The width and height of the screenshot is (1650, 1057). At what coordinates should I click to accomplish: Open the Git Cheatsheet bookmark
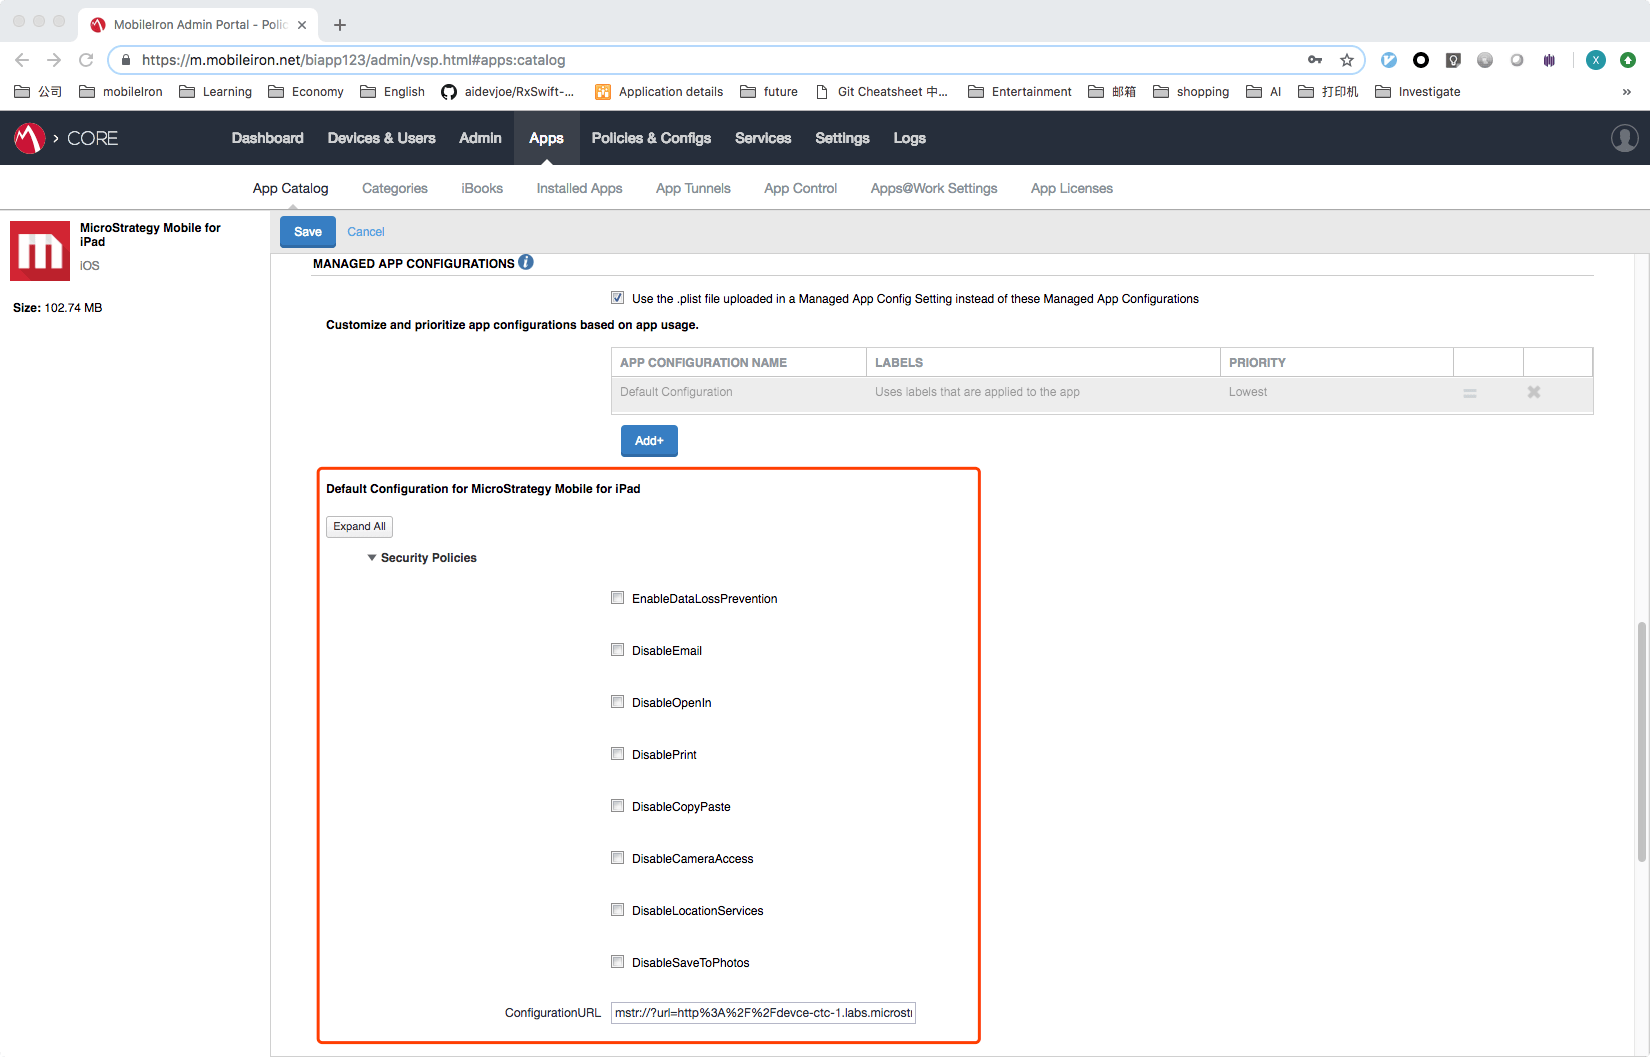pyautogui.click(x=882, y=92)
